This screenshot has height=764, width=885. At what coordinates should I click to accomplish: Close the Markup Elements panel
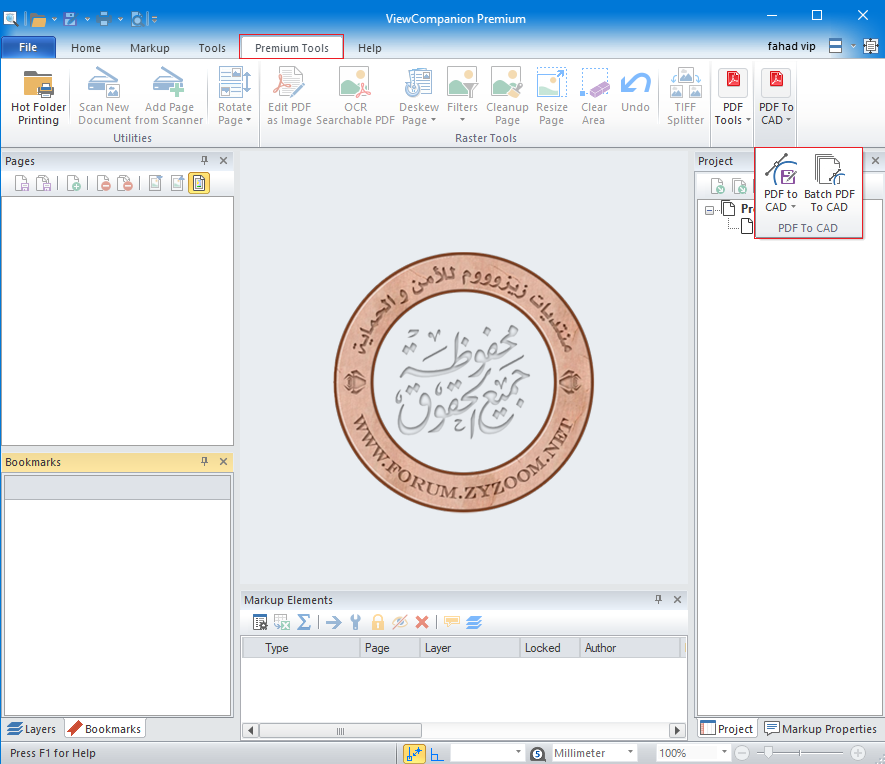677,599
